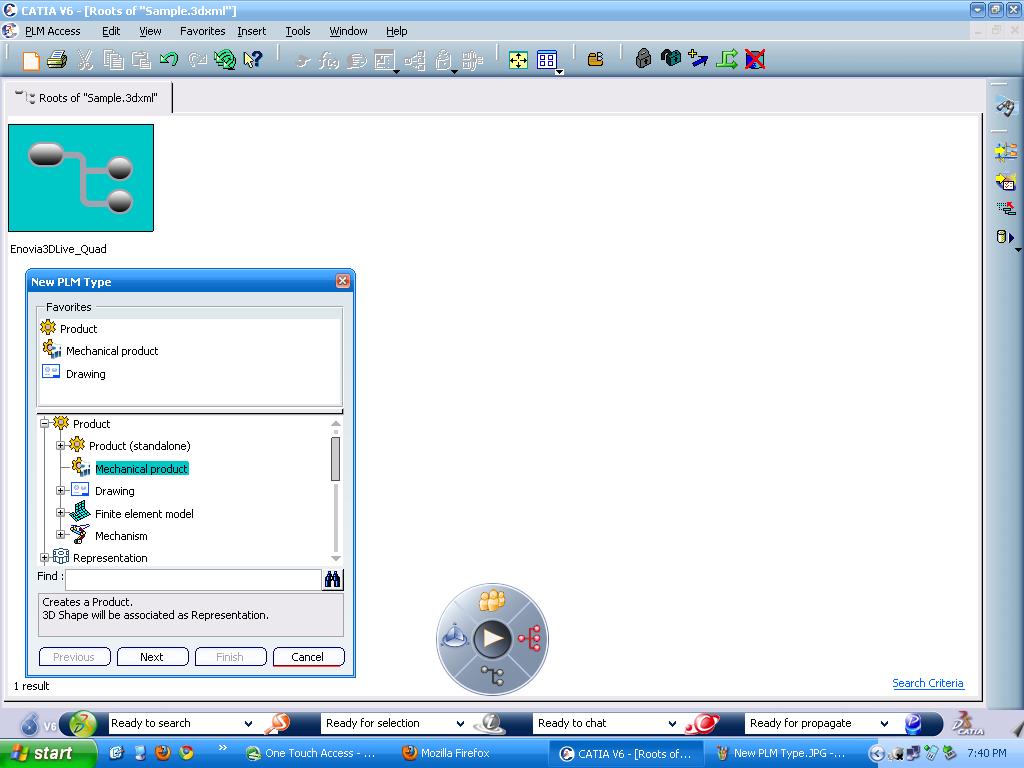Open the Window menu
The height and width of the screenshot is (768, 1024).
[348, 31]
